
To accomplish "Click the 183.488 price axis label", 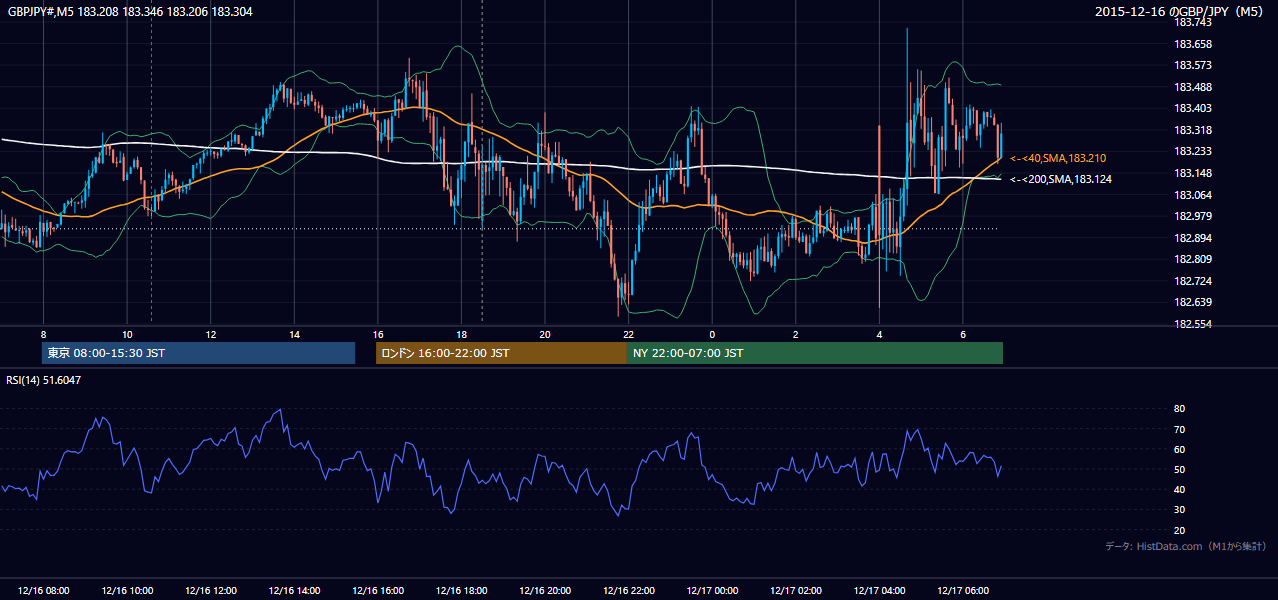I will 1192,87.
